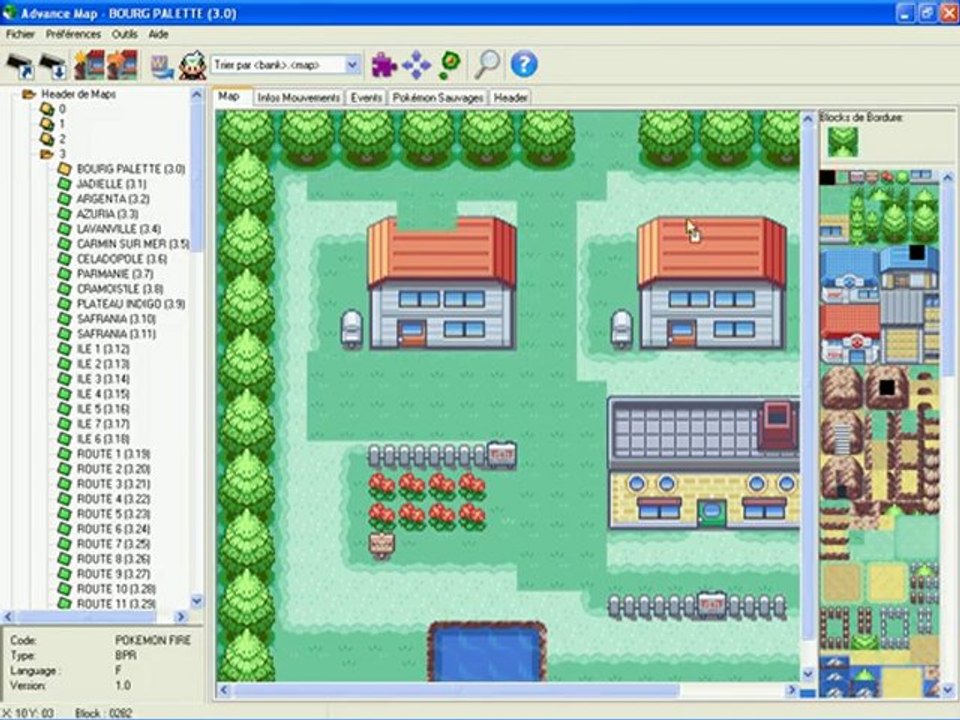Select CARMIN SUR MER (3.5) map
Screen dimensions: 960x720
133,244
